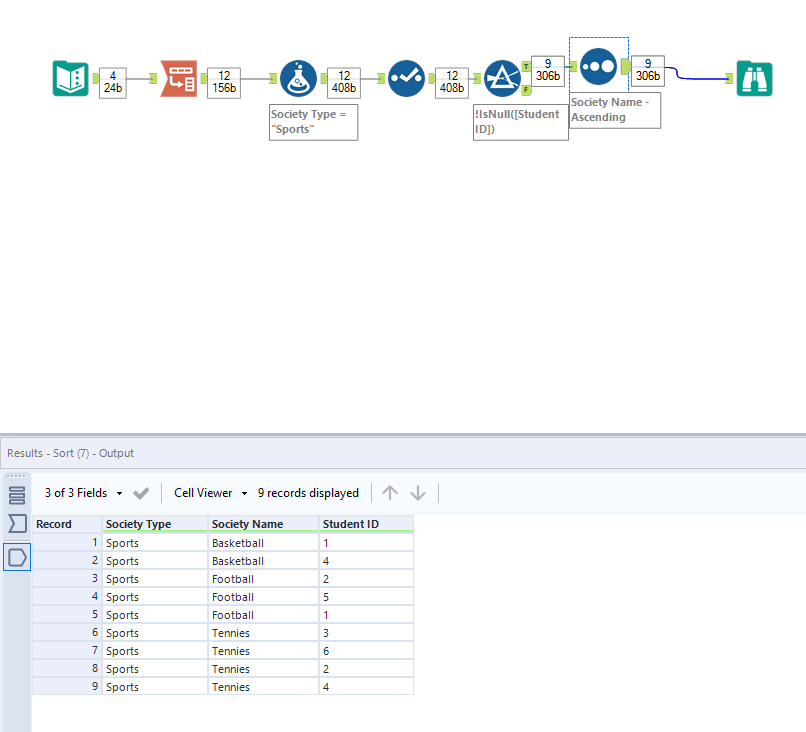Select Tennies cell in record 6
Image resolution: width=806 pixels, height=732 pixels.
click(263, 633)
